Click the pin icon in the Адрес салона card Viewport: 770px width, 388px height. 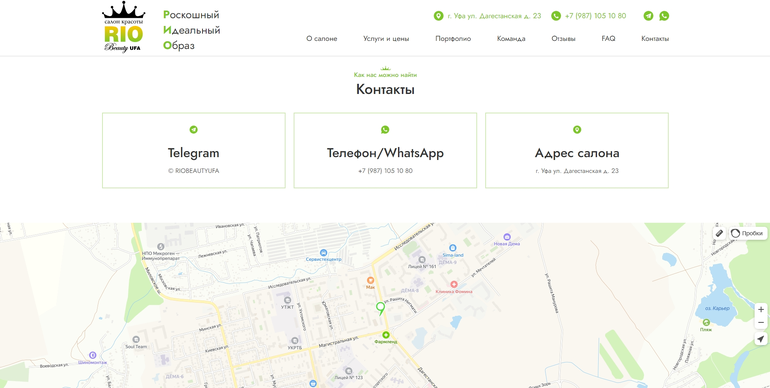click(577, 130)
